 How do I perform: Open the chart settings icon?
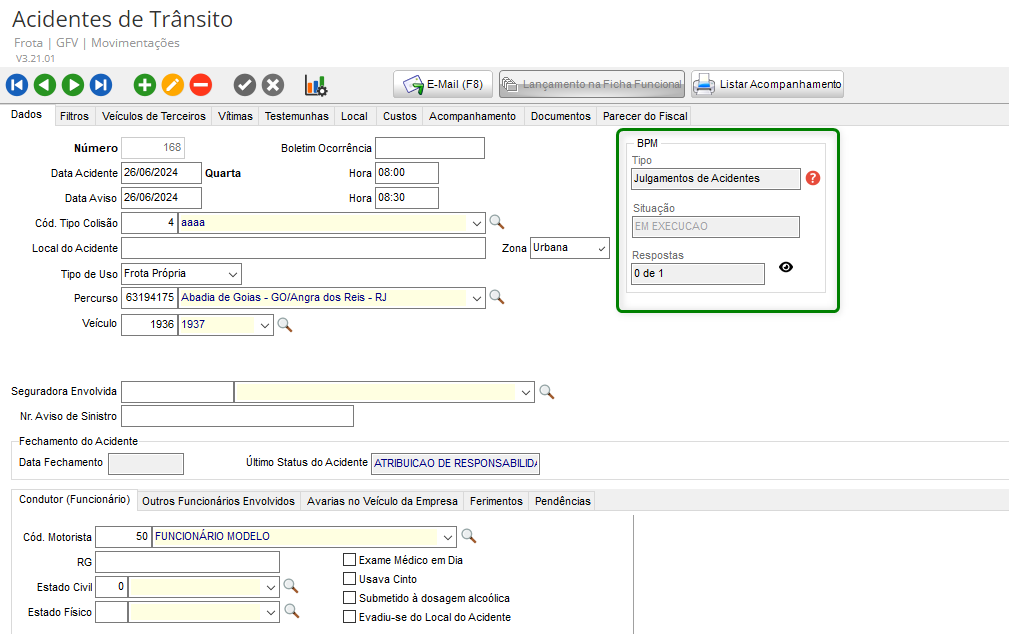(x=316, y=85)
